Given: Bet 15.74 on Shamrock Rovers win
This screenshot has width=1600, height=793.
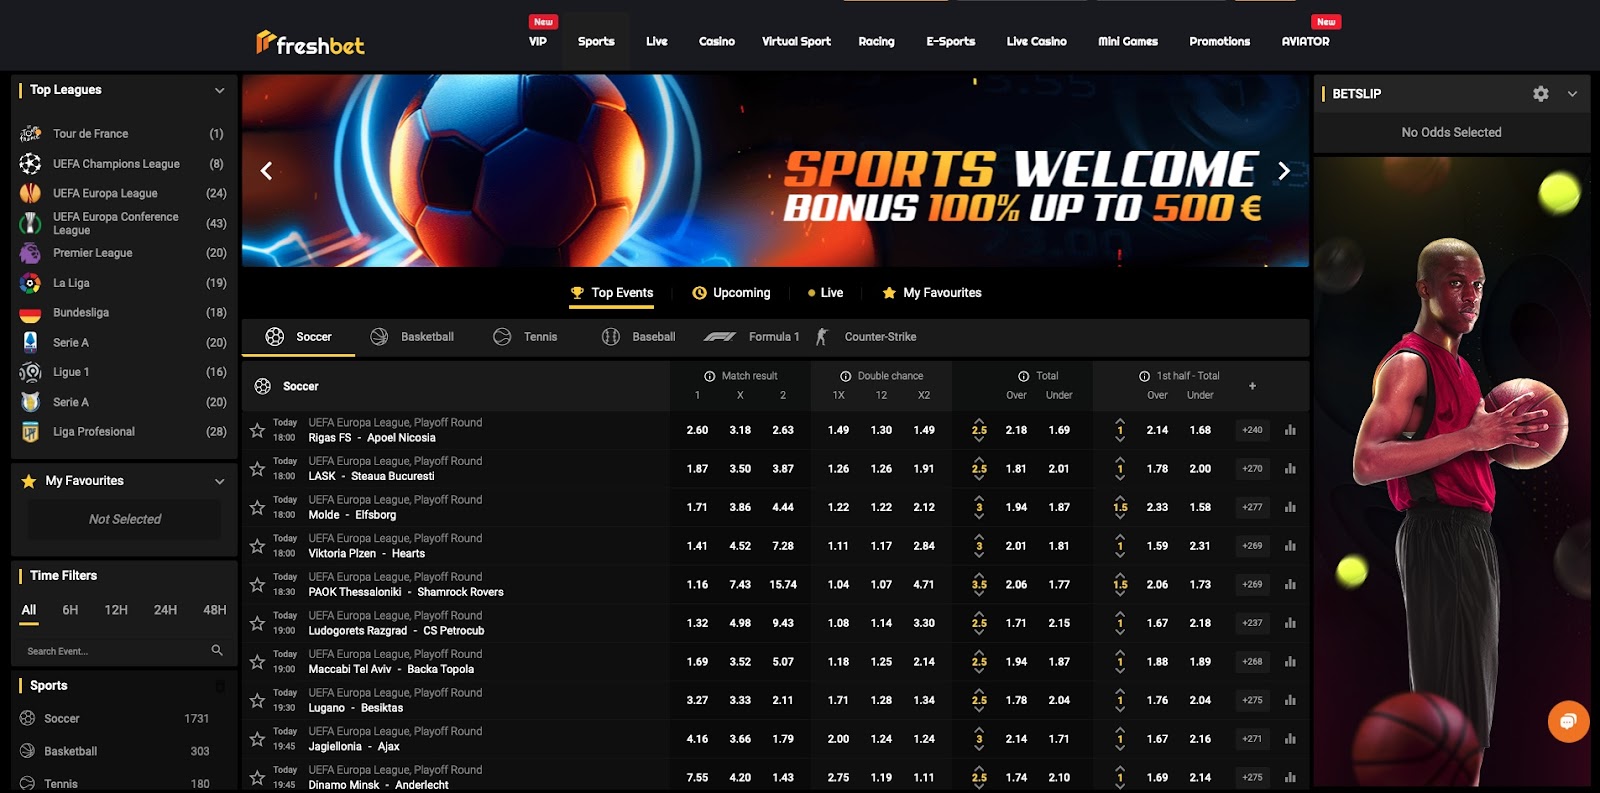Looking at the screenshot, I should tap(783, 584).
